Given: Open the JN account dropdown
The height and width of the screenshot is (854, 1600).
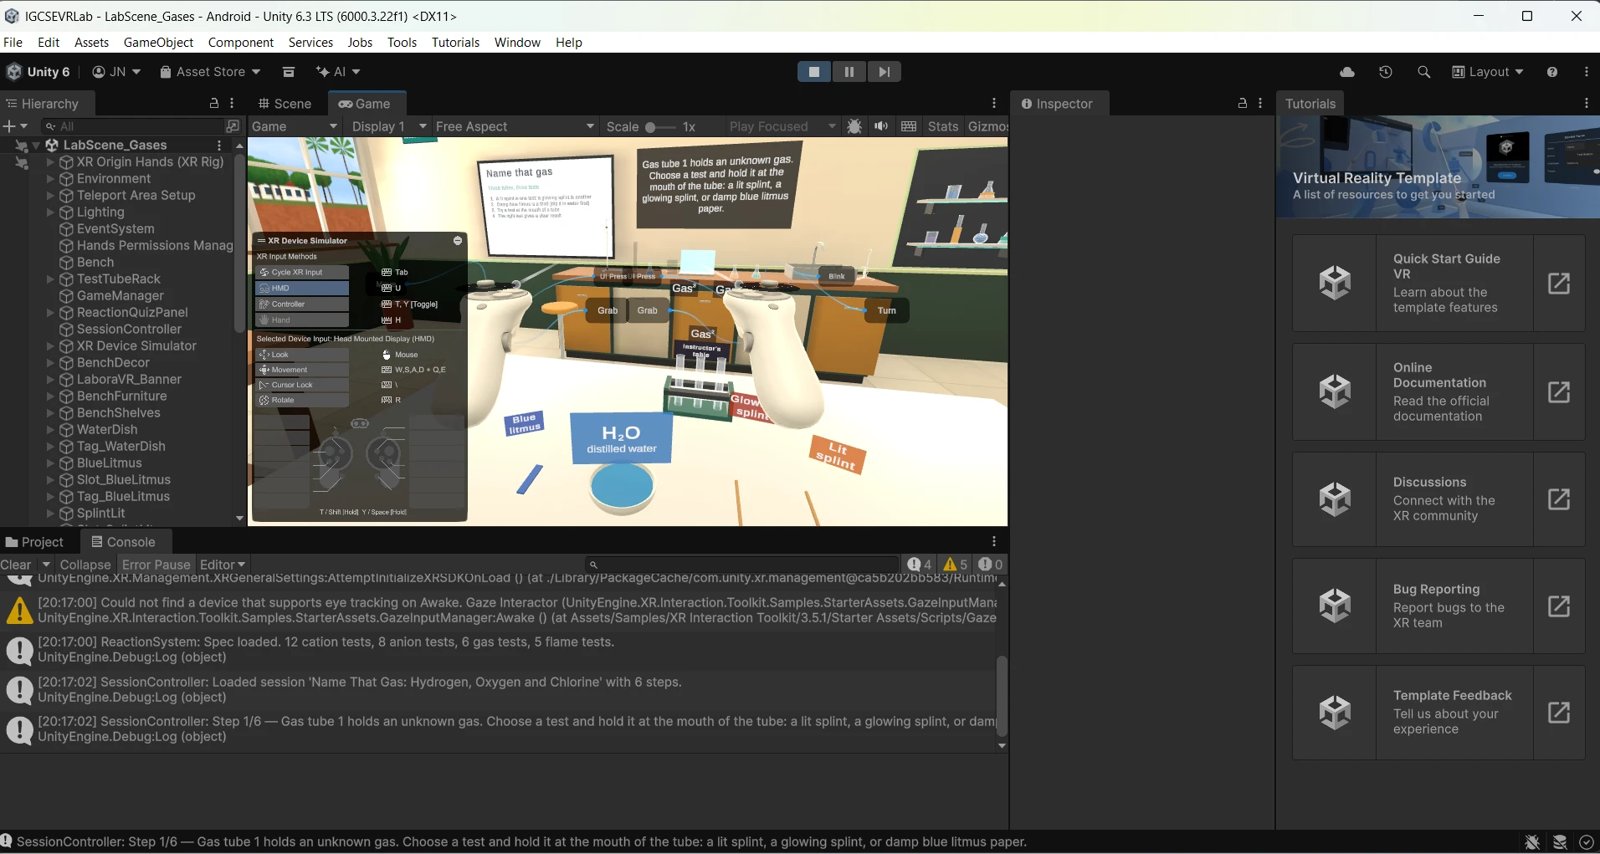Looking at the screenshot, I should 116,72.
